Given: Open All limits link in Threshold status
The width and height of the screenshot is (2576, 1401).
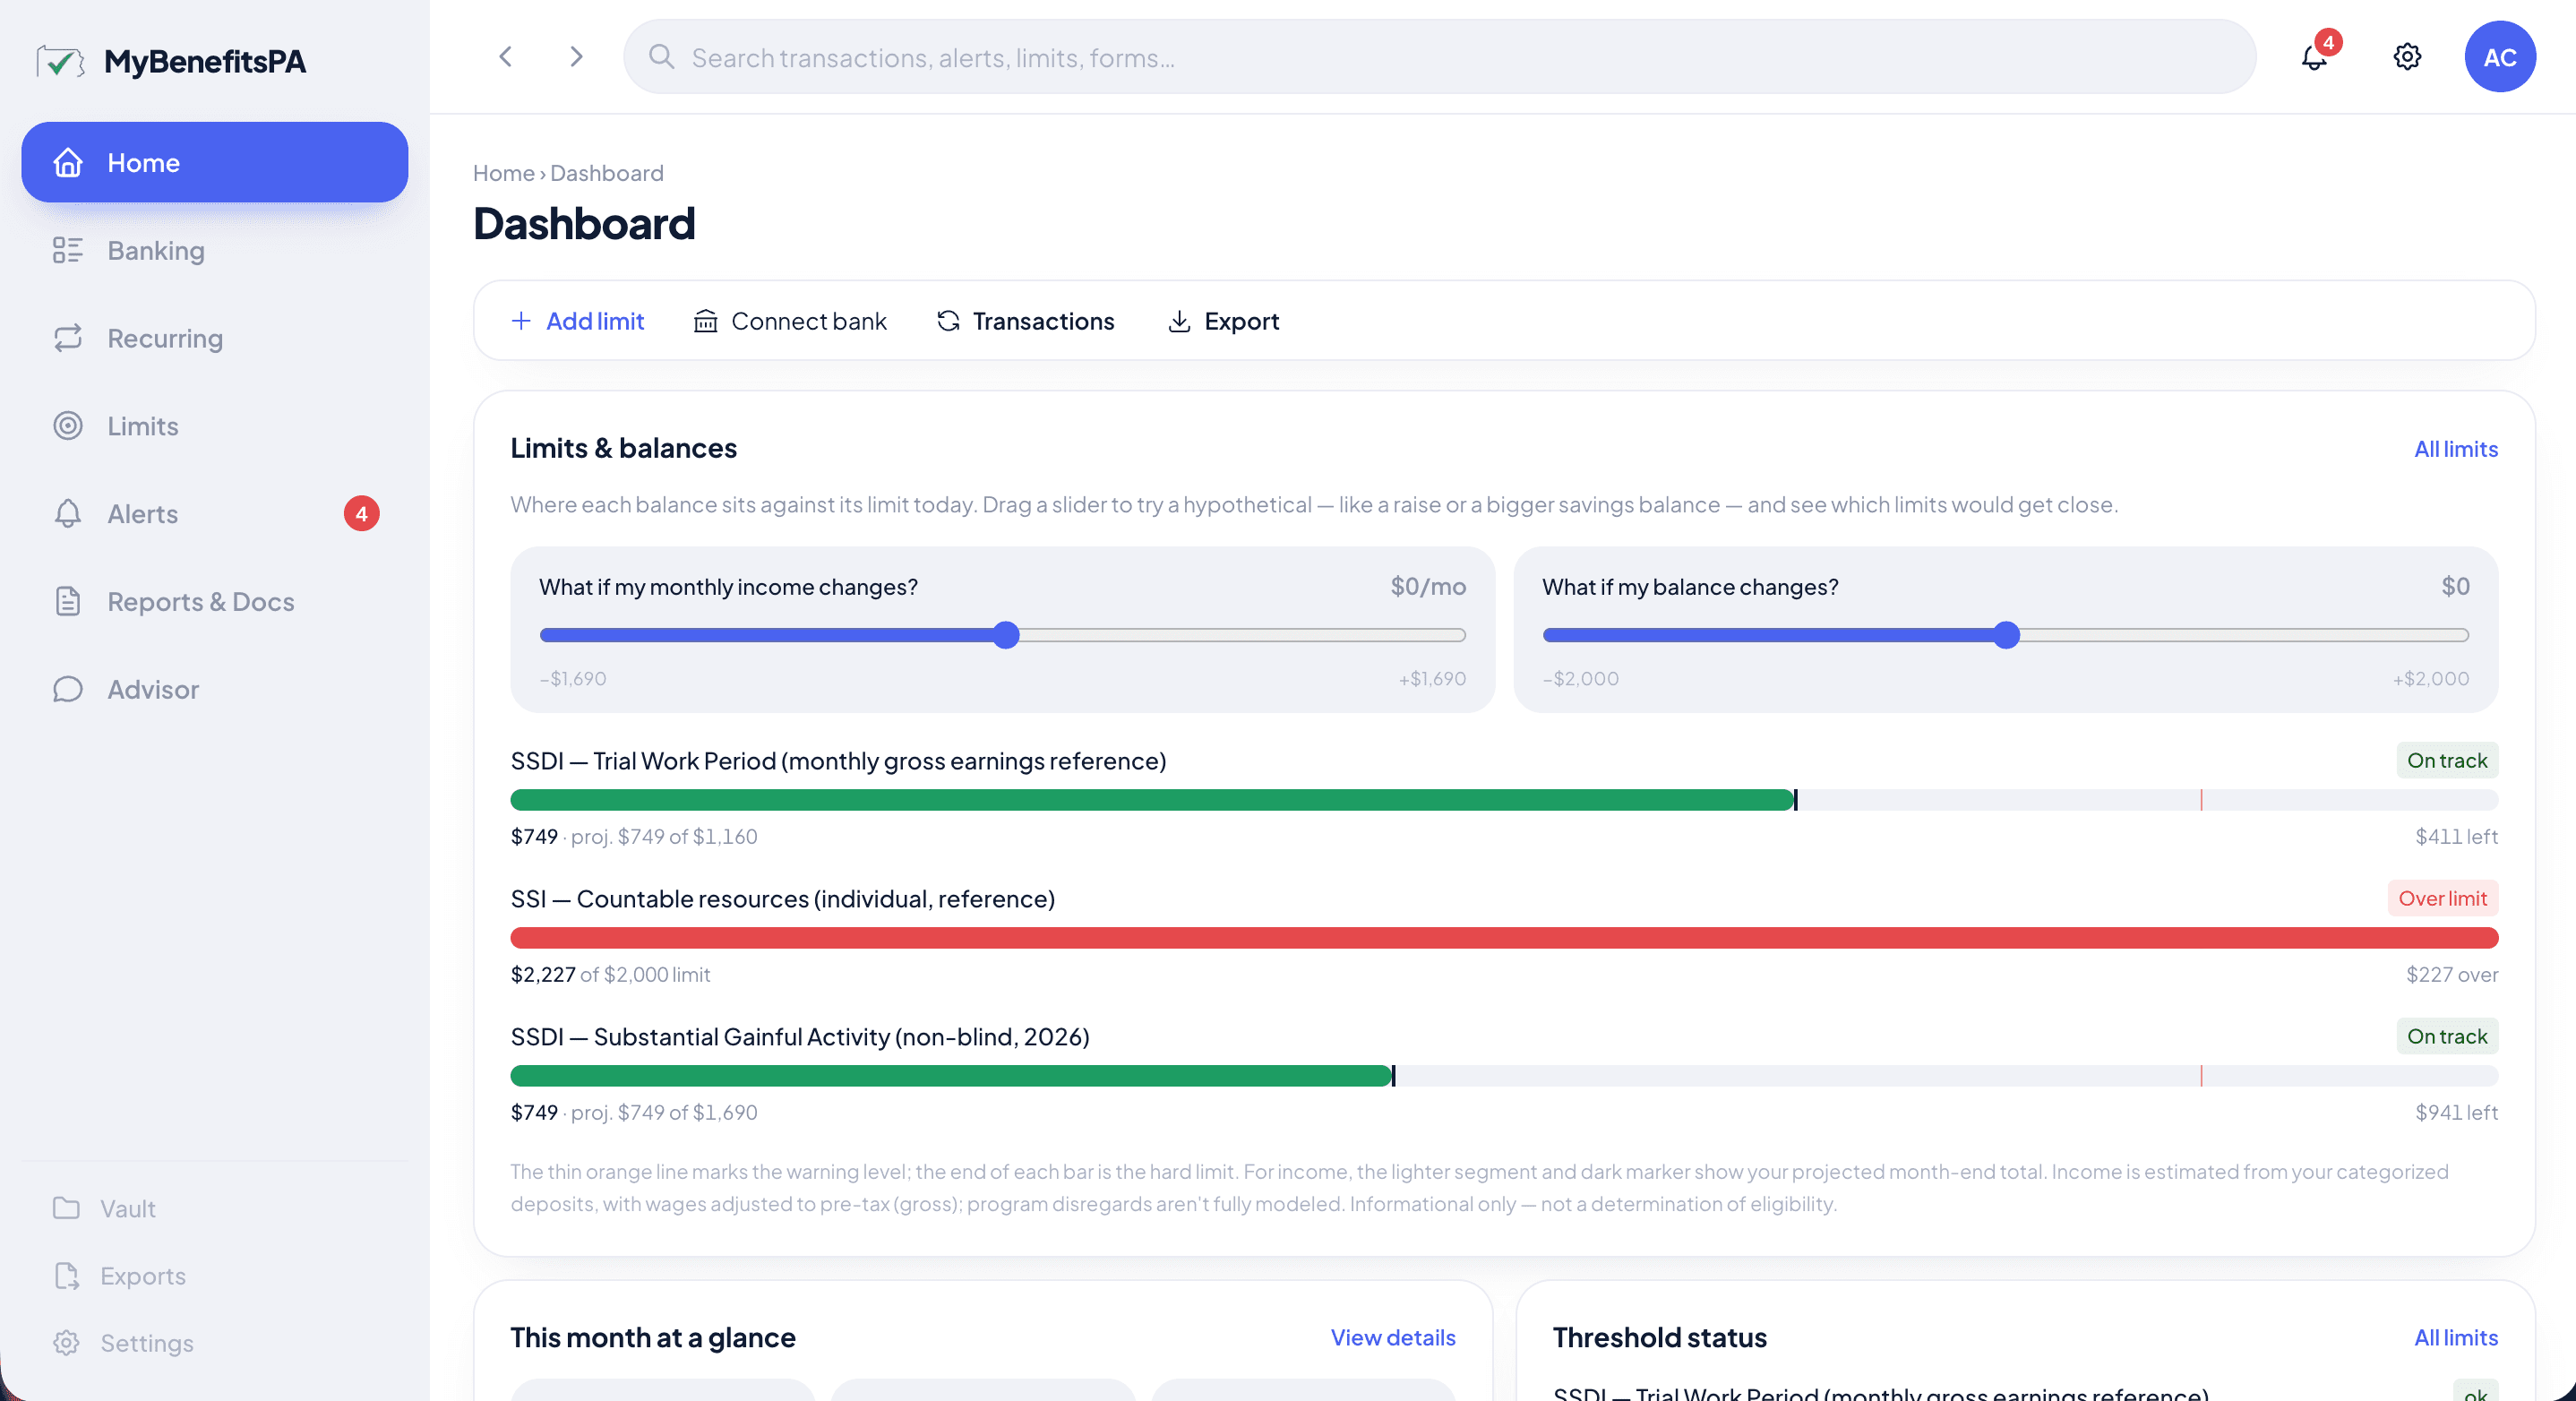Looking at the screenshot, I should pyautogui.click(x=2456, y=1338).
